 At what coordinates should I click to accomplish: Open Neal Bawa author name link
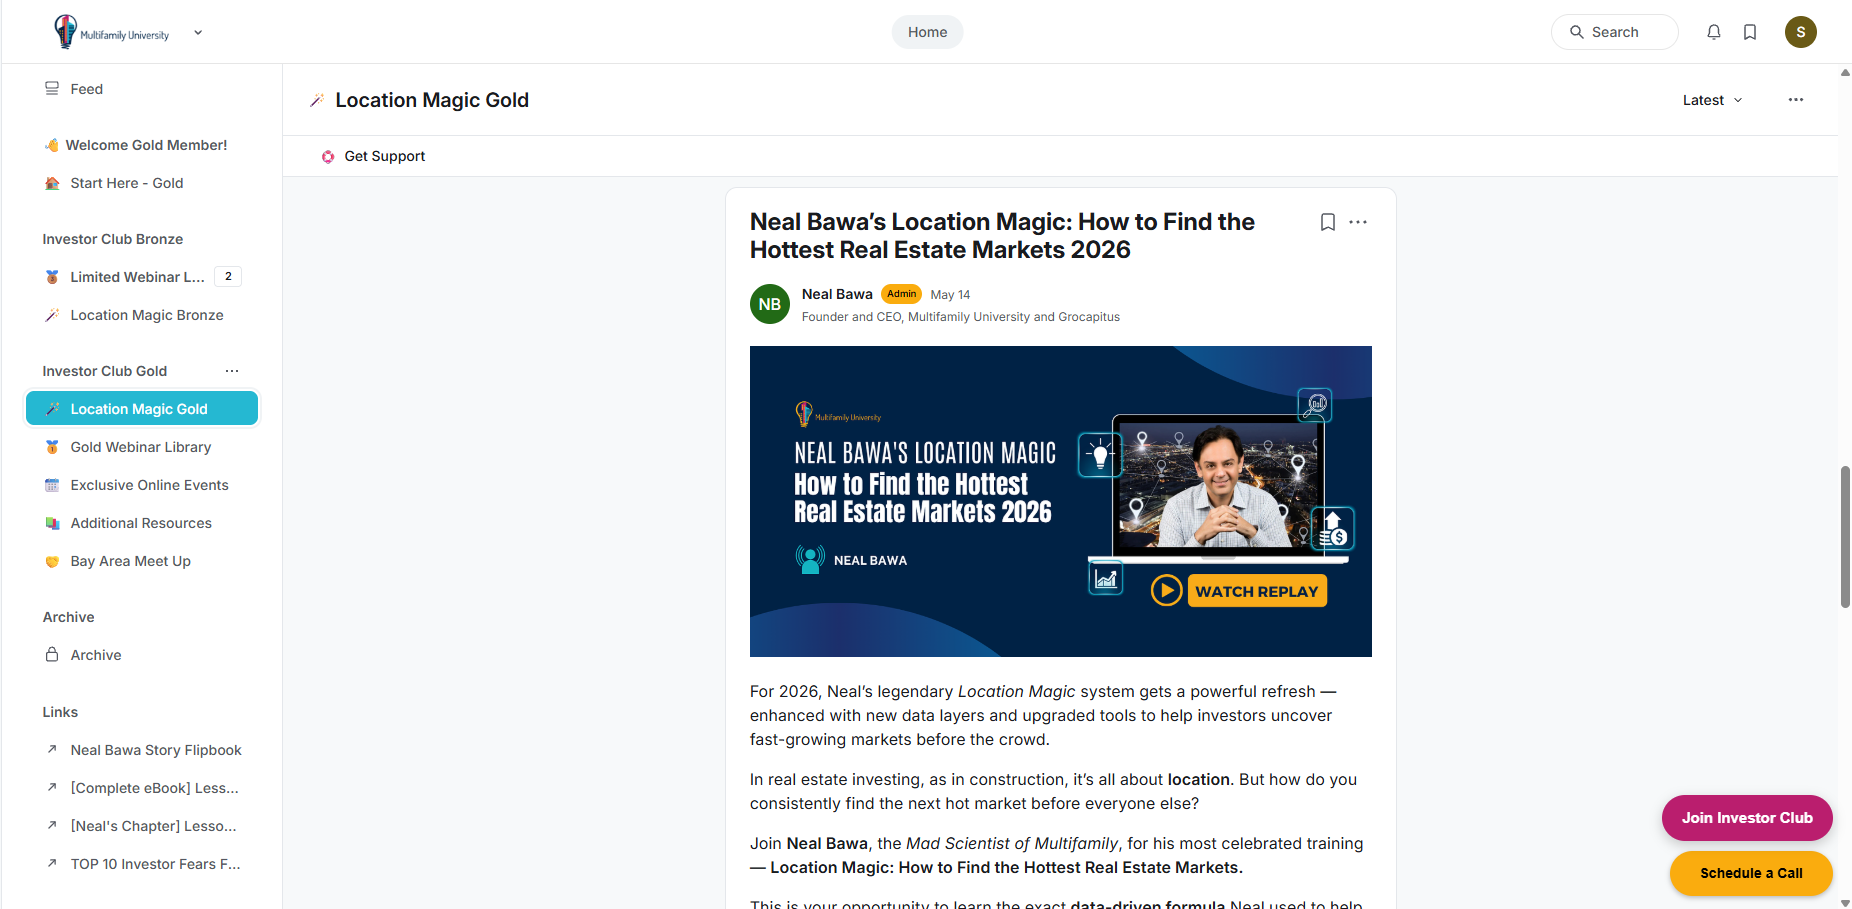tap(837, 294)
